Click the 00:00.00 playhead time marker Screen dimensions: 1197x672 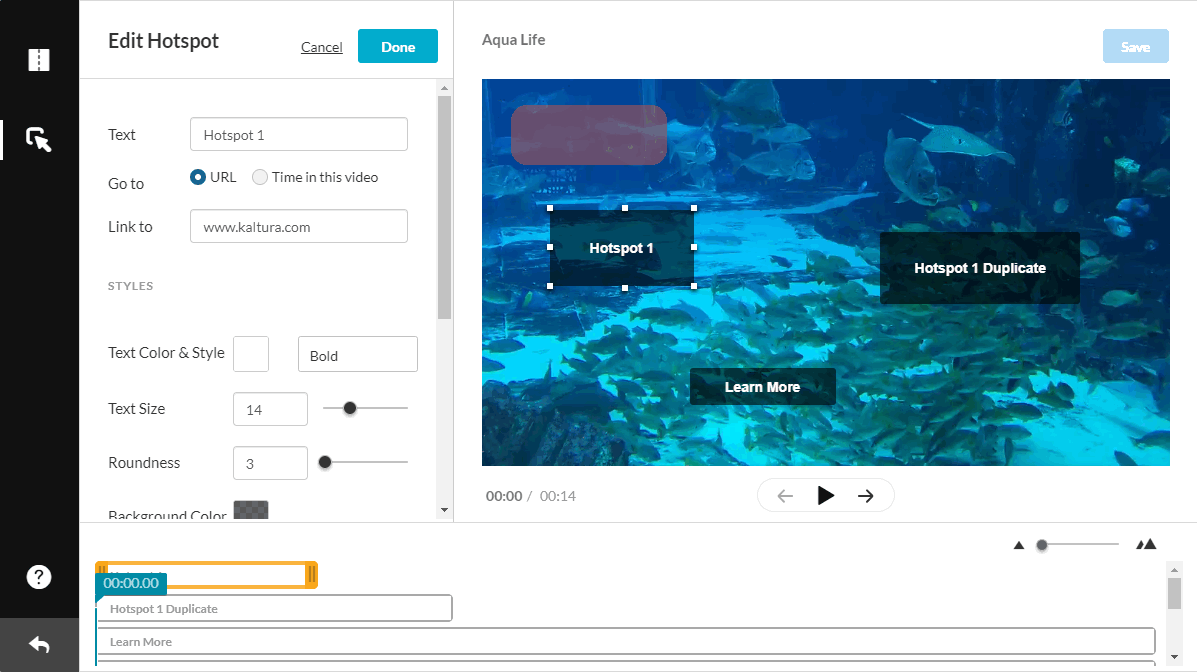click(x=131, y=583)
